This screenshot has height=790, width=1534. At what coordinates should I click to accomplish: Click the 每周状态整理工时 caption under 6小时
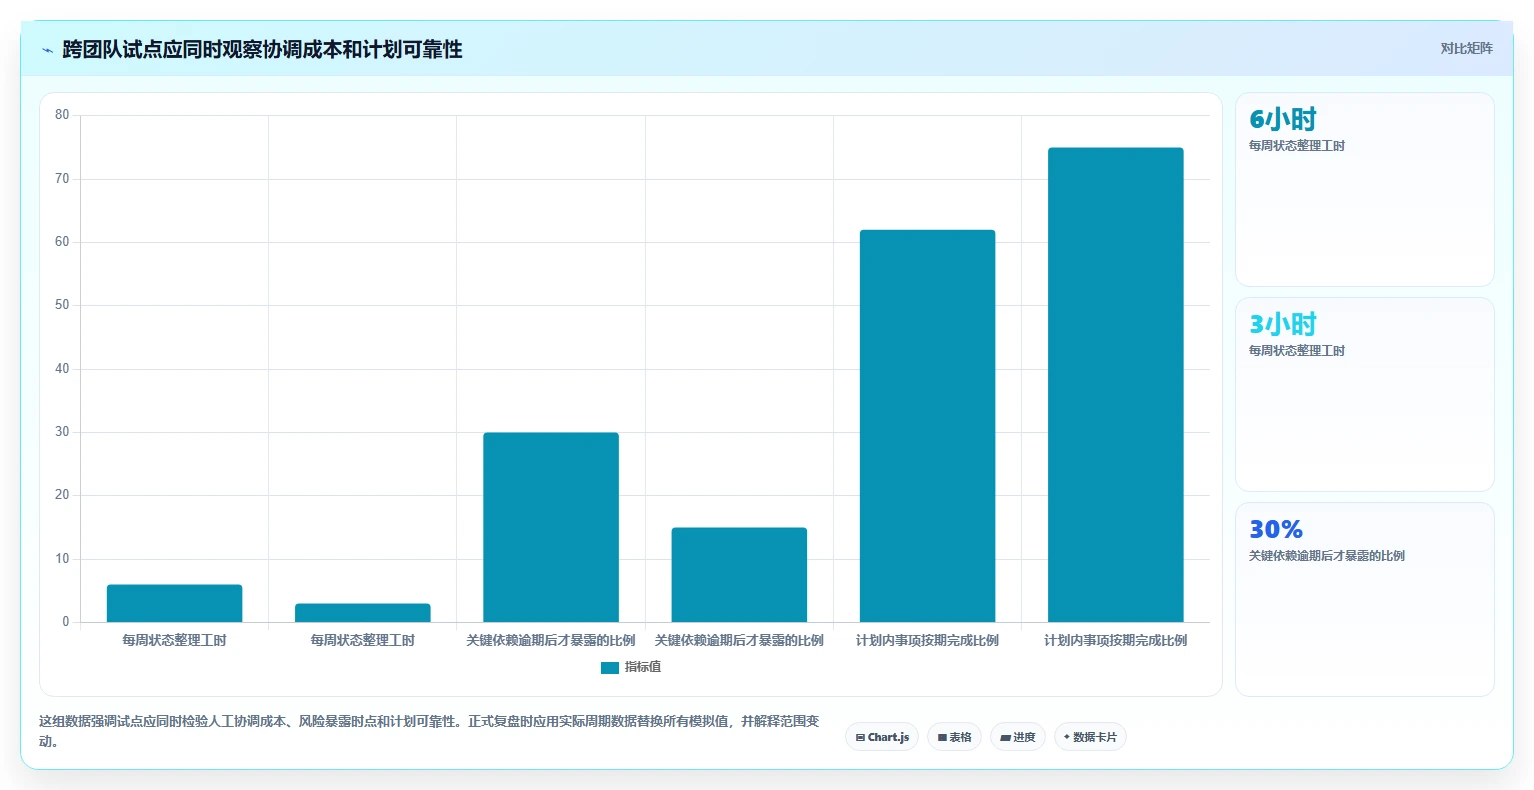pyautogui.click(x=1297, y=146)
